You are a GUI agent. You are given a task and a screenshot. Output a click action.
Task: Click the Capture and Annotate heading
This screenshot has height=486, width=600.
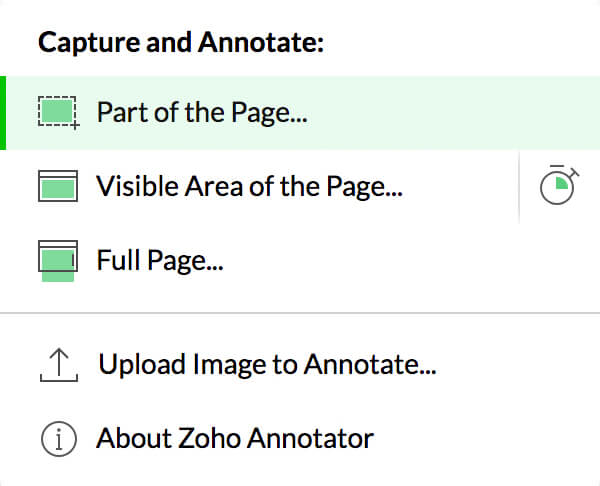tap(181, 42)
